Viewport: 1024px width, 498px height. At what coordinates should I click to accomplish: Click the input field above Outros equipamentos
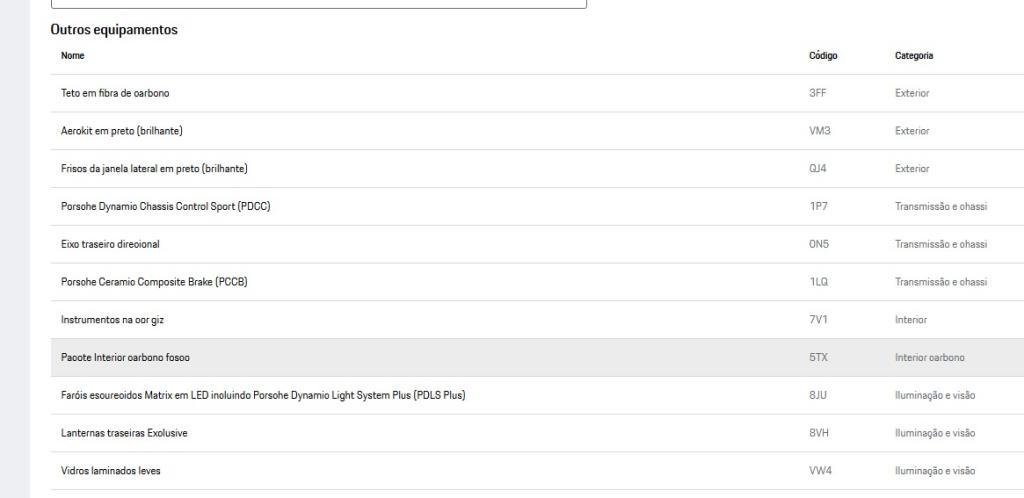[318, 4]
